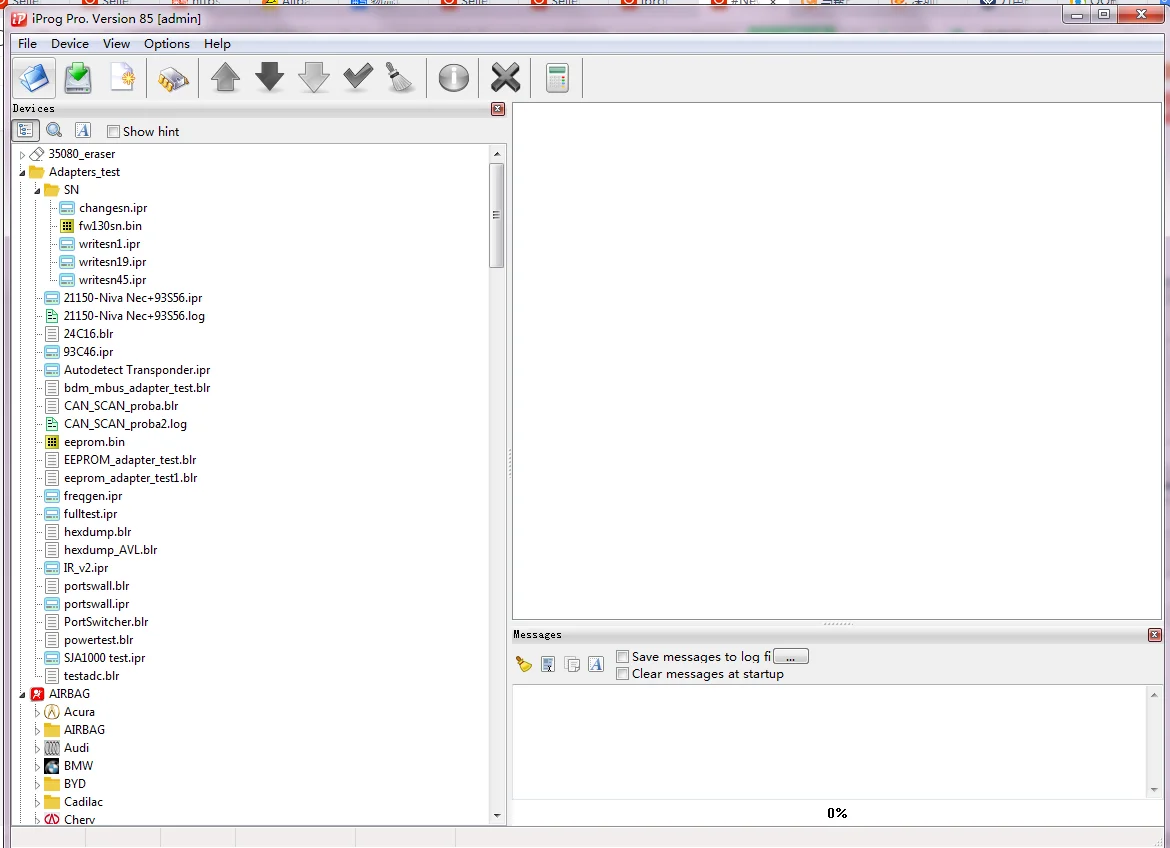Open the Help menu
This screenshot has width=1170, height=848.
point(217,43)
